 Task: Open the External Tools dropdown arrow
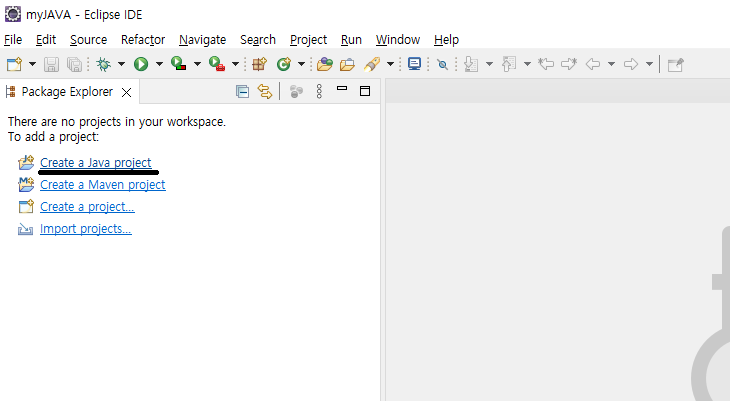[x=236, y=64]
